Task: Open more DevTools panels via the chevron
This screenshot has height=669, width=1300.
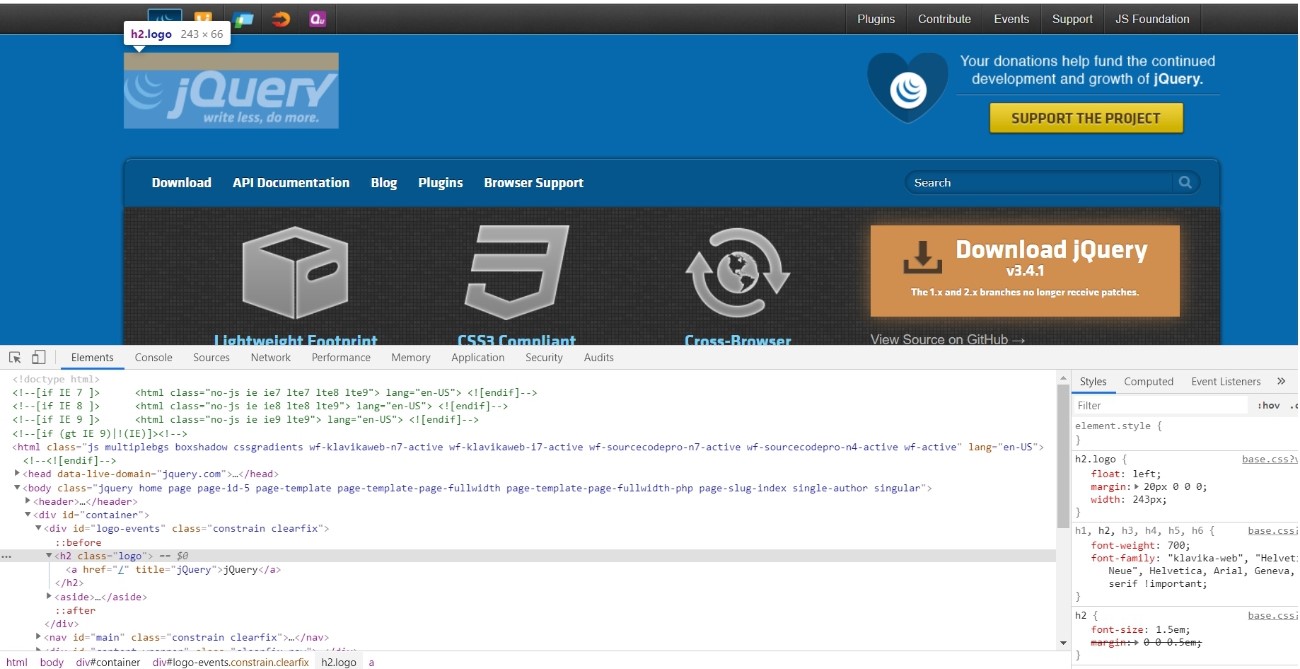Action: pyautogui.click(x=1281, y=381)
